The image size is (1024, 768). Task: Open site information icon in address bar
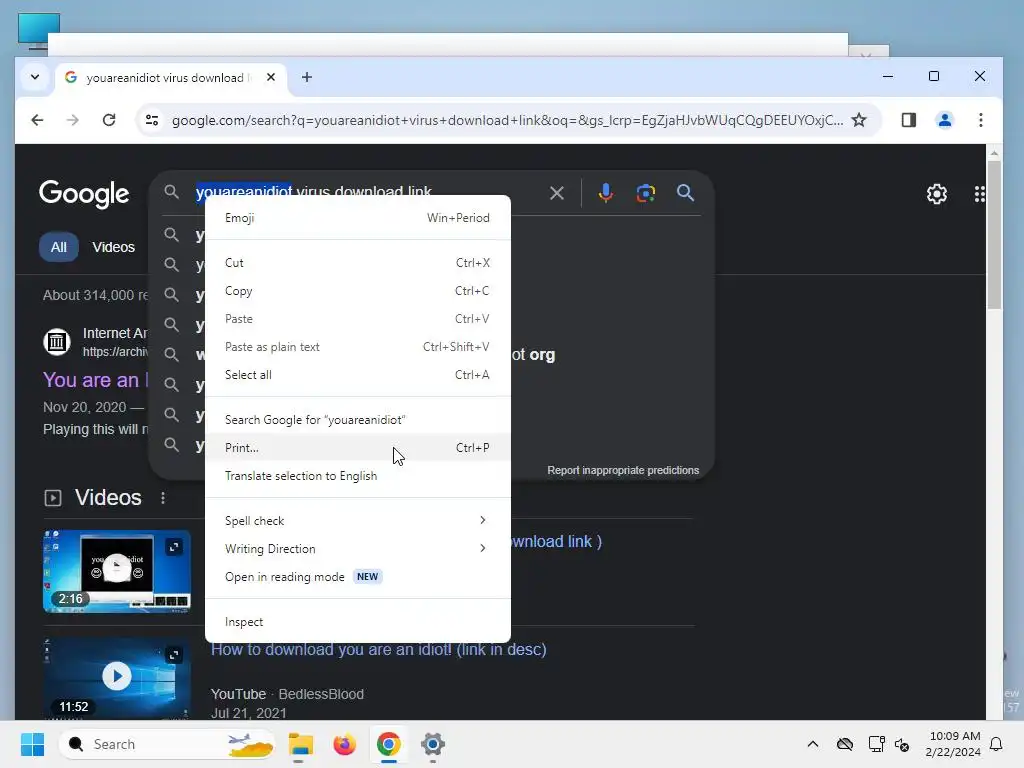click(152, 120)
